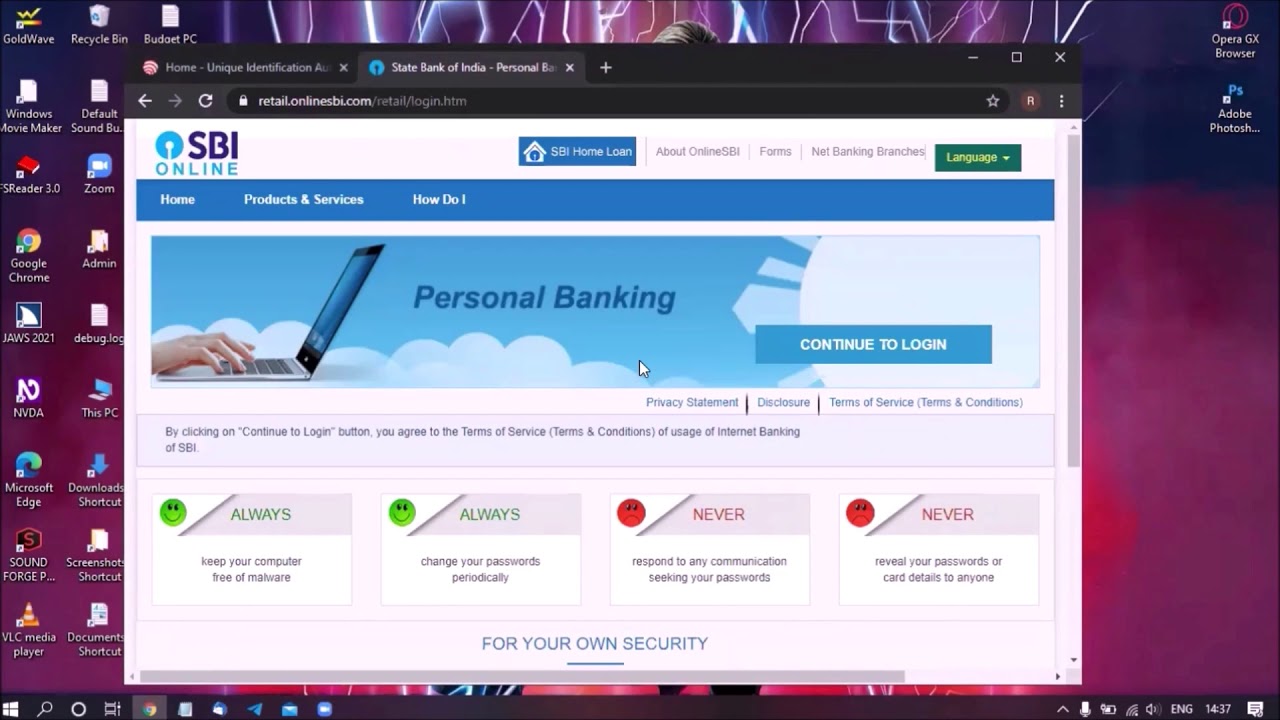Open About OnlineSBI link
Screen dimensions: 1280x720
pos(698,152)
